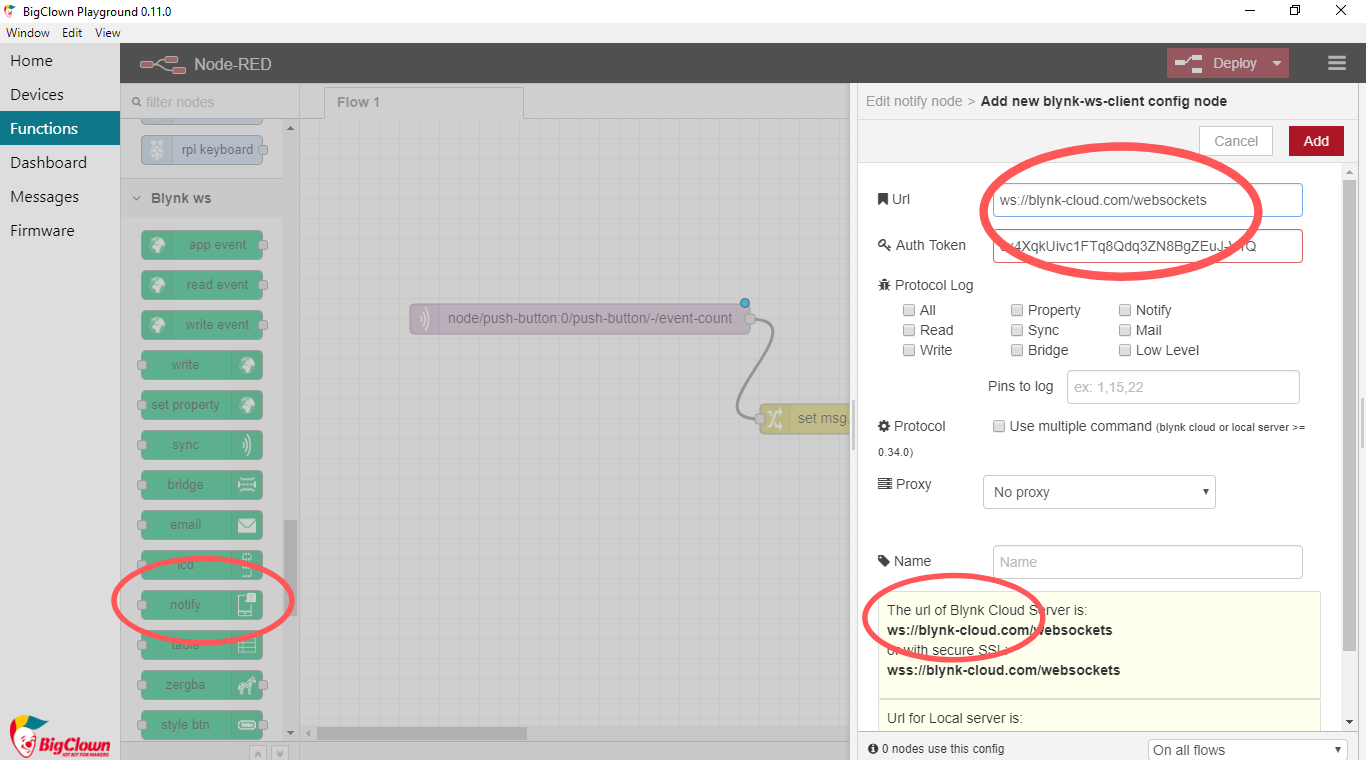
Task: Click Edit notify node breadcrumb
Action: pyautogui.click(x=914, y=101)
